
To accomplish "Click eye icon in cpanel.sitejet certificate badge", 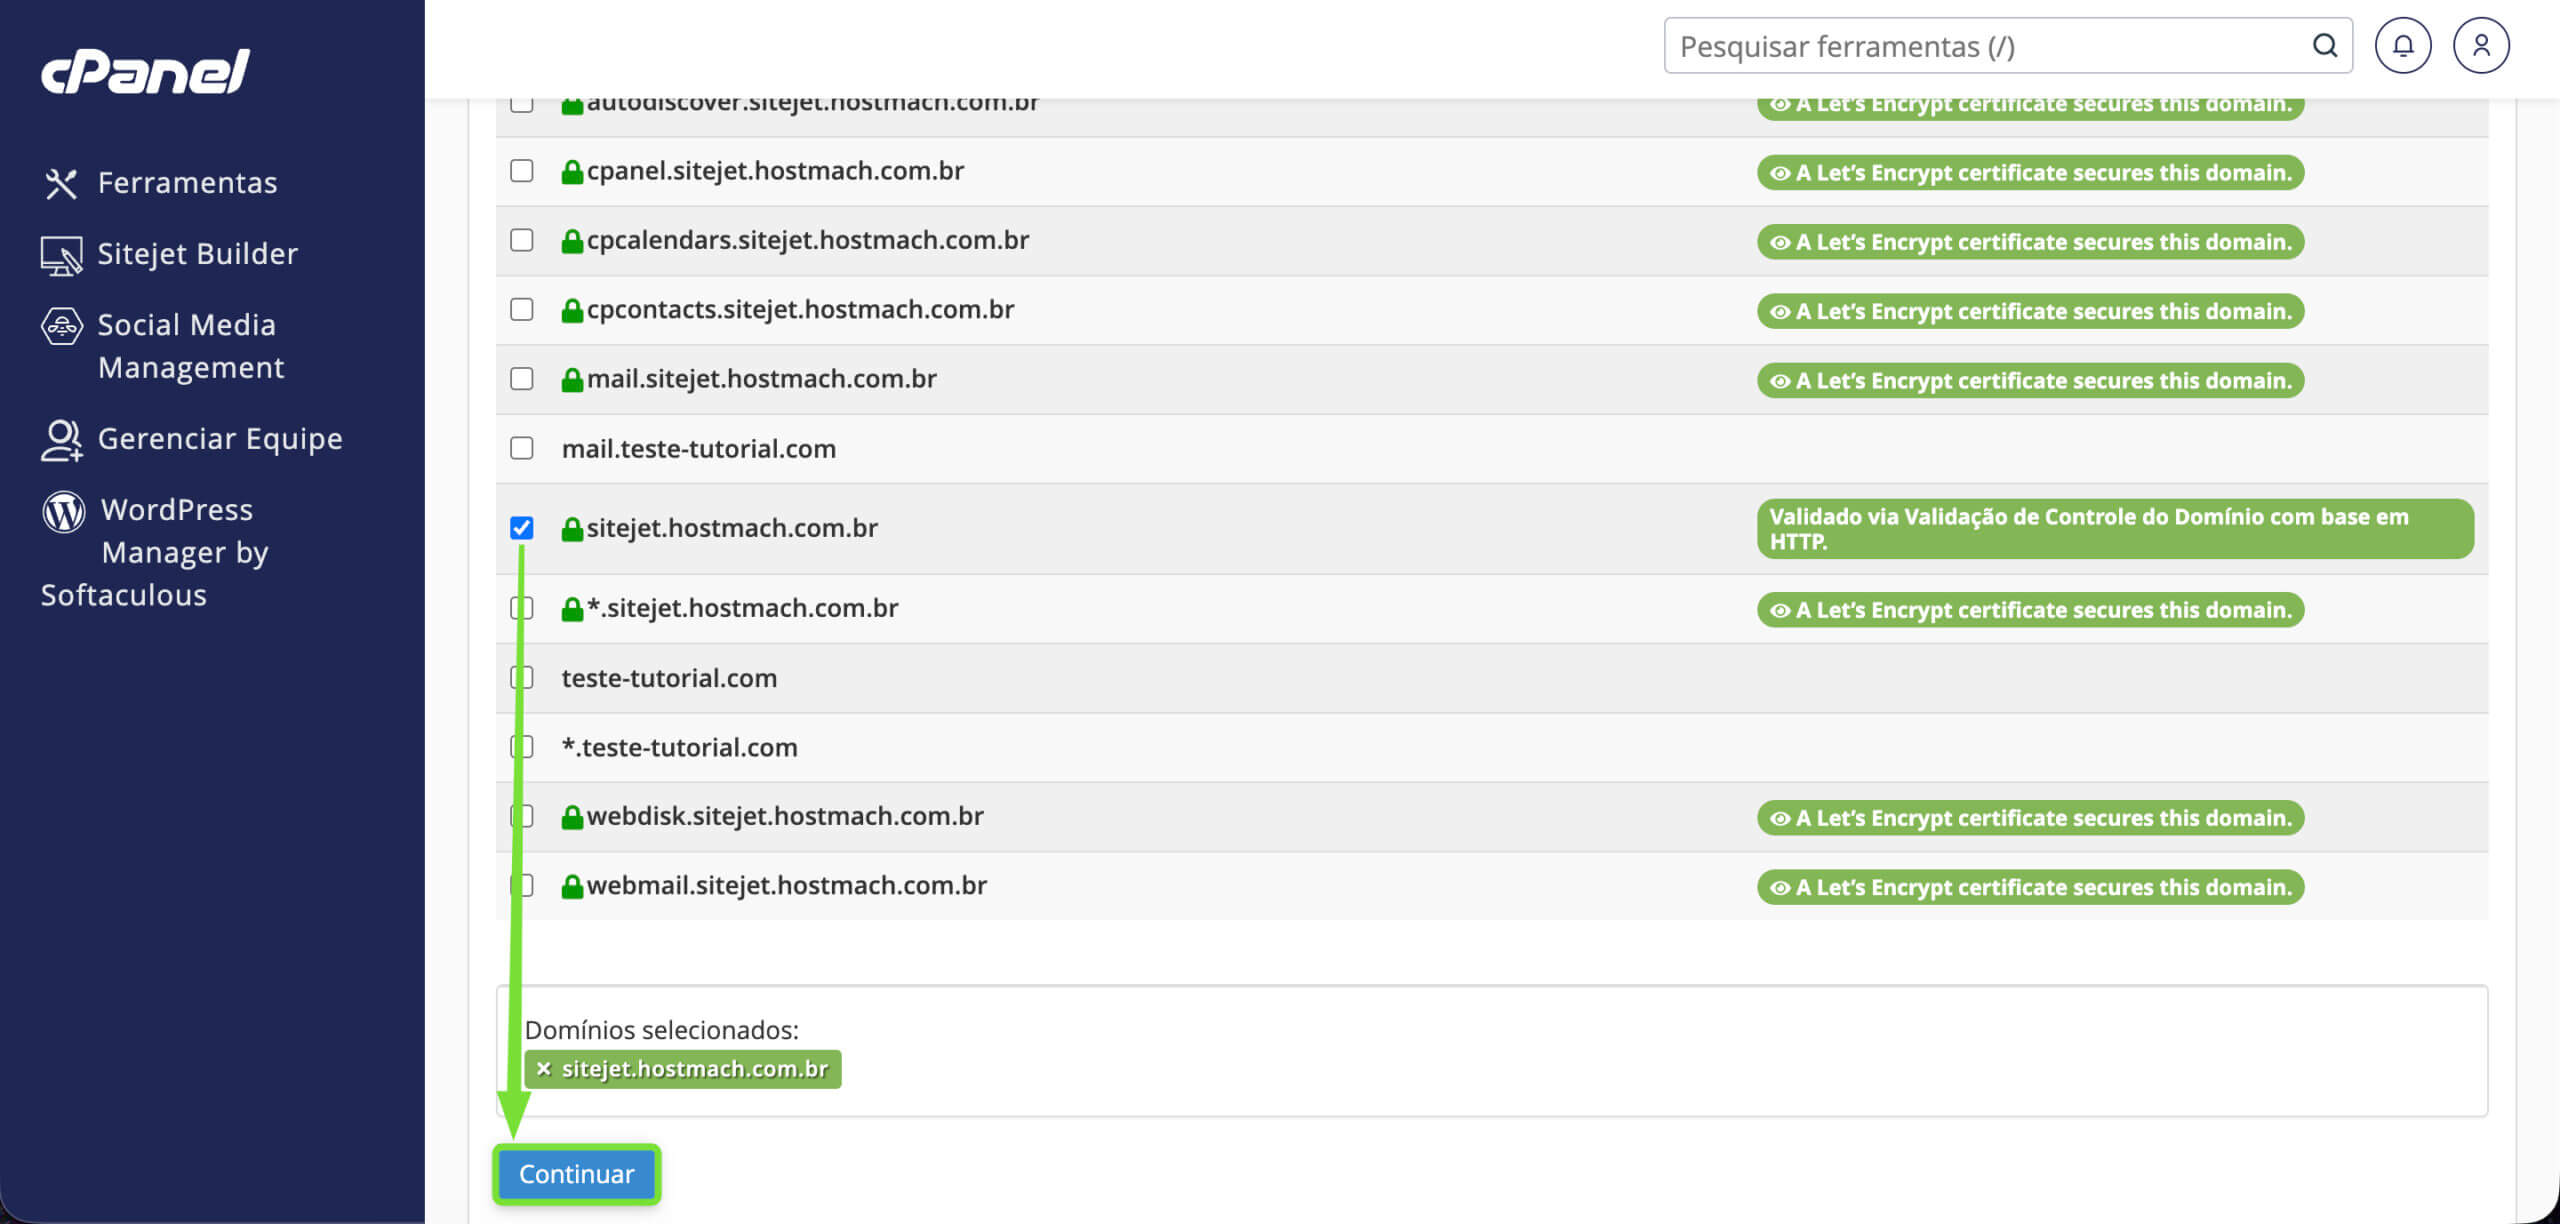I will 1780,173.
